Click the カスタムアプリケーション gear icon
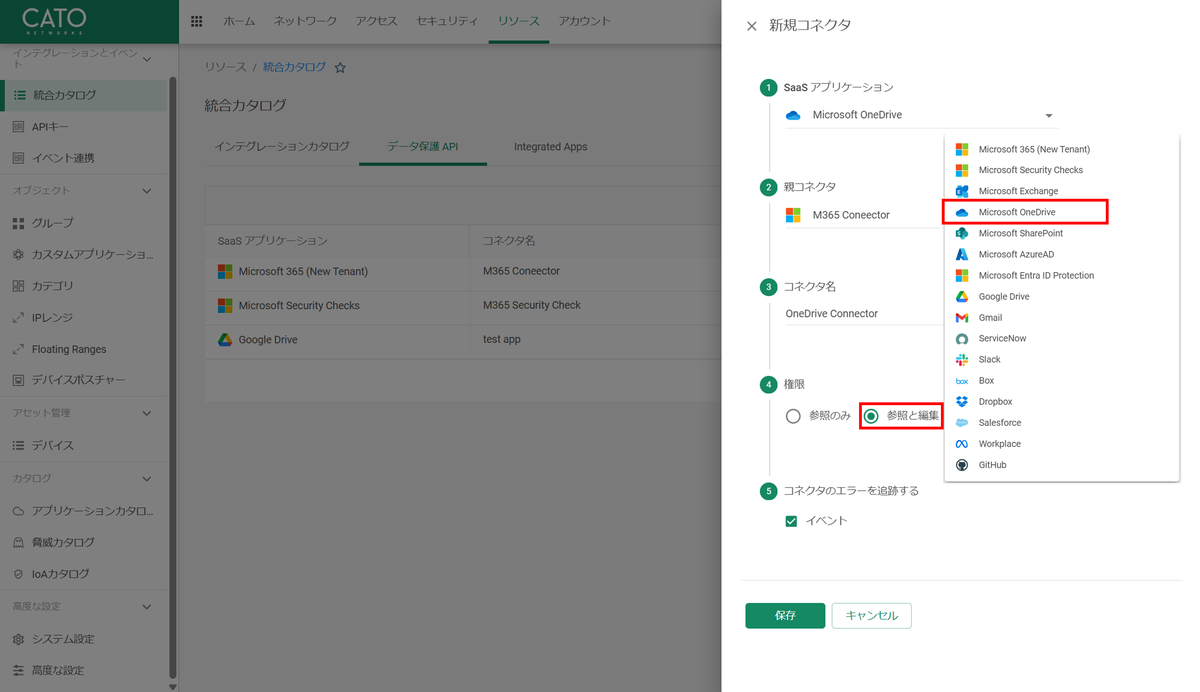Viewport: 1200px width, 692px height. click(18, 255)
